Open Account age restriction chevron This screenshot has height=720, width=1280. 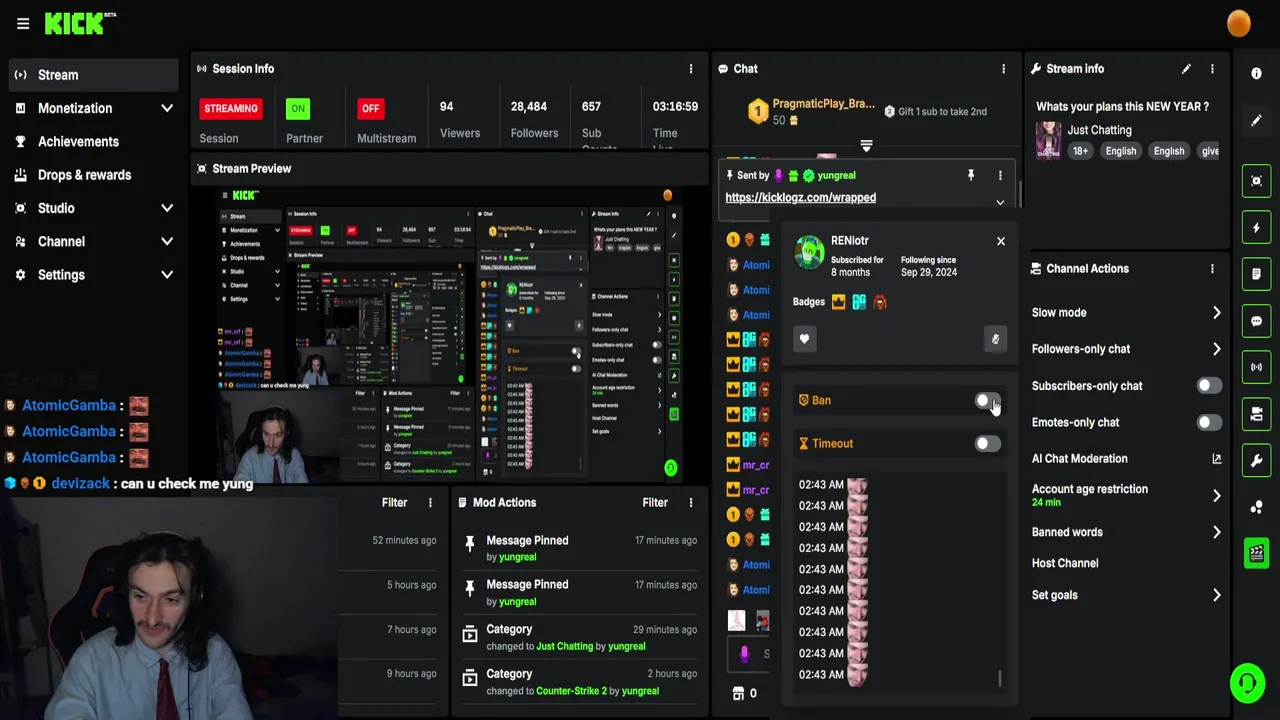tap(1216, 496)
